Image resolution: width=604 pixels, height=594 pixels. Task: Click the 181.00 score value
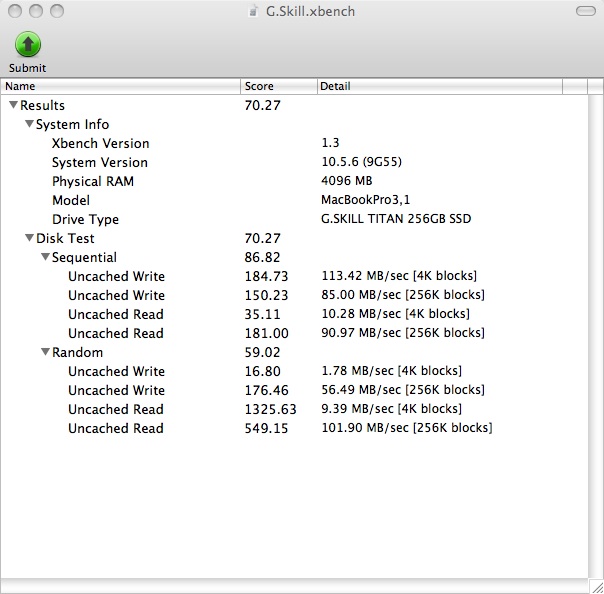pos(267,333)
